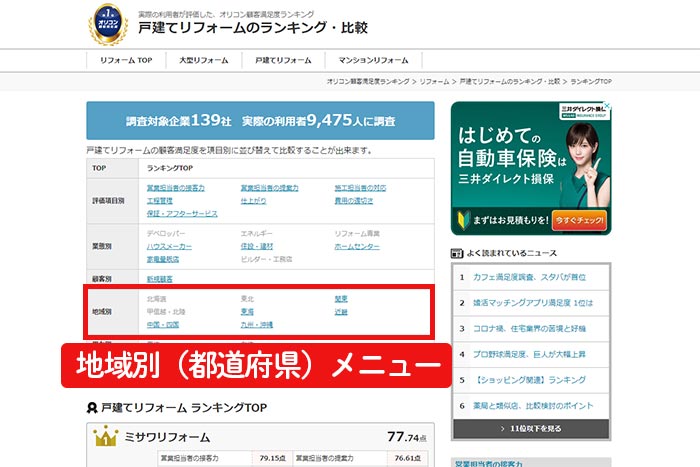This screenshot has width=700, height=467.
Task: Choose ハウスメーカー under 業態別
Action: click(x=169, y=246)
